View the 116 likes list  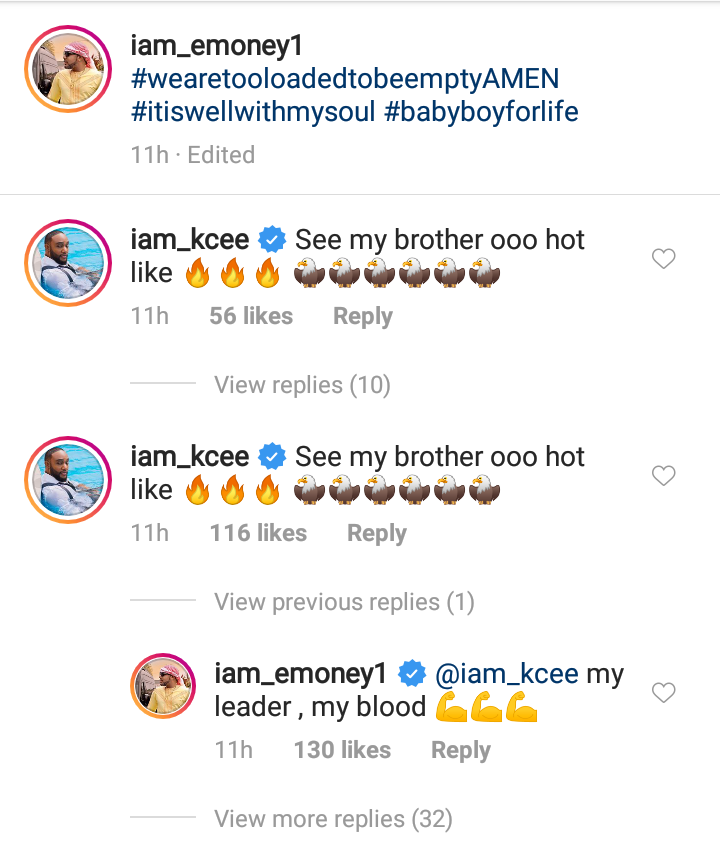coord(258,533)
